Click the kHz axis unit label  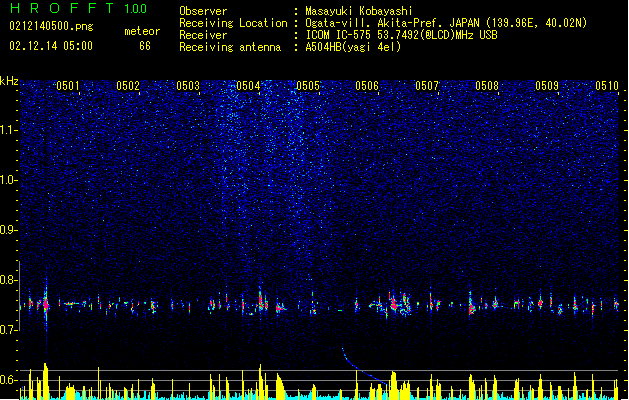(9, 81)
